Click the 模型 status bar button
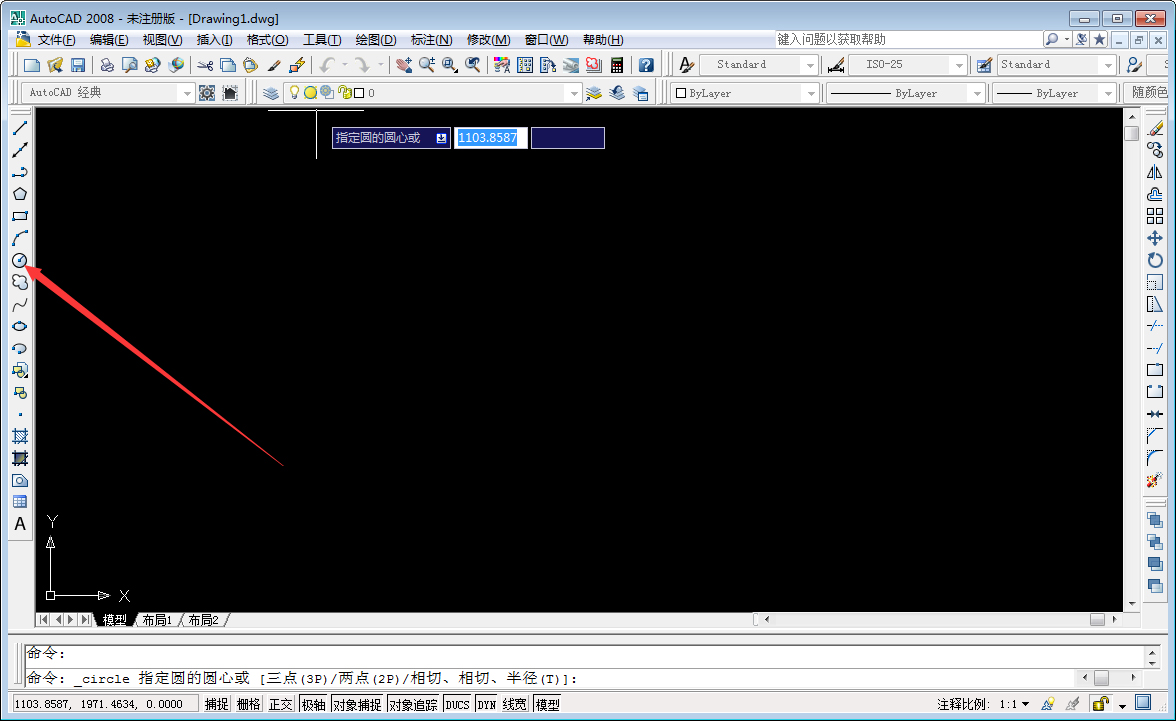This screenshot has height=721, width=1176. point(548,704)
